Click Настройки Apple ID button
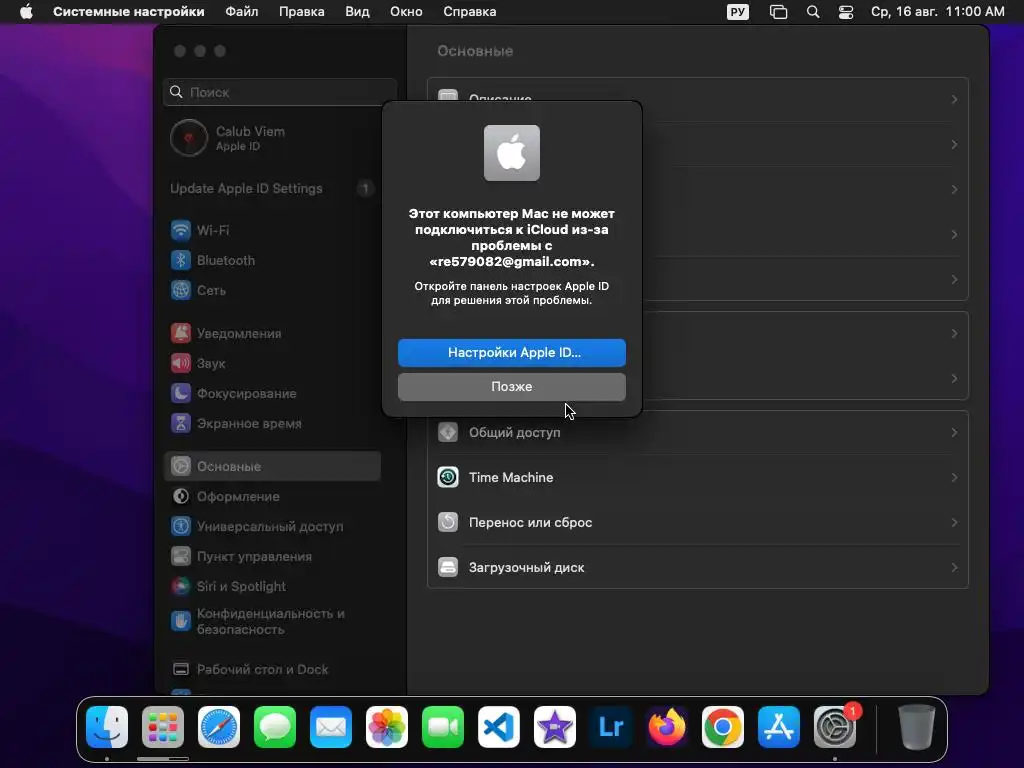1024x768 pixels. [x=512, y=353]
